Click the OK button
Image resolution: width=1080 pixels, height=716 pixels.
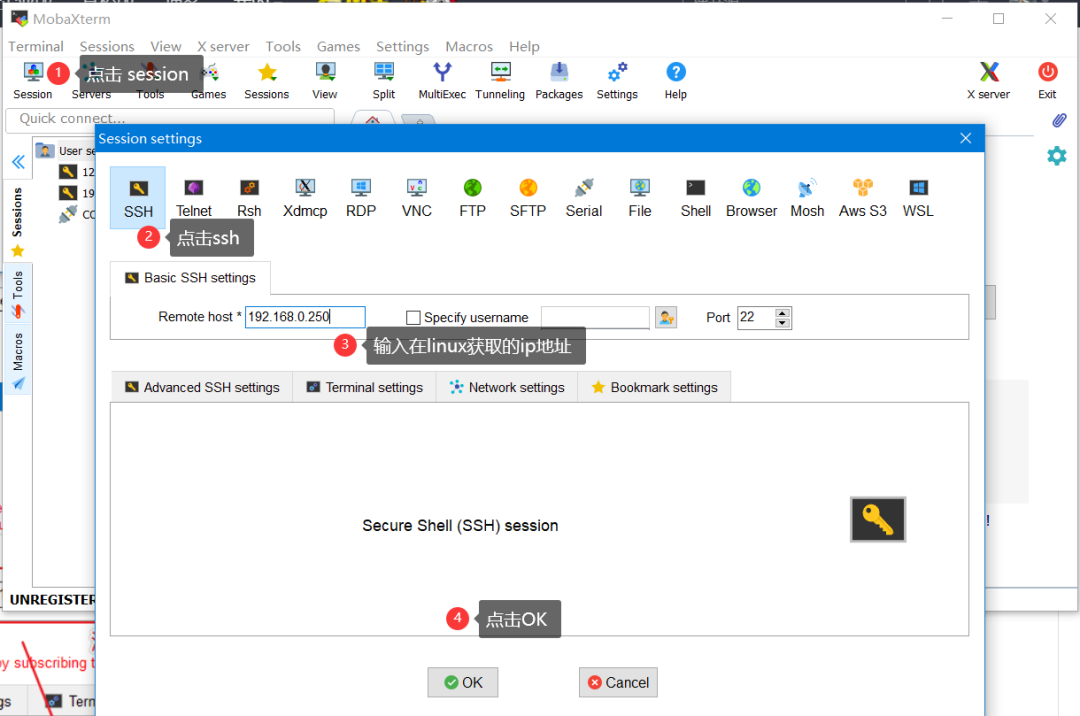(463, 682)
